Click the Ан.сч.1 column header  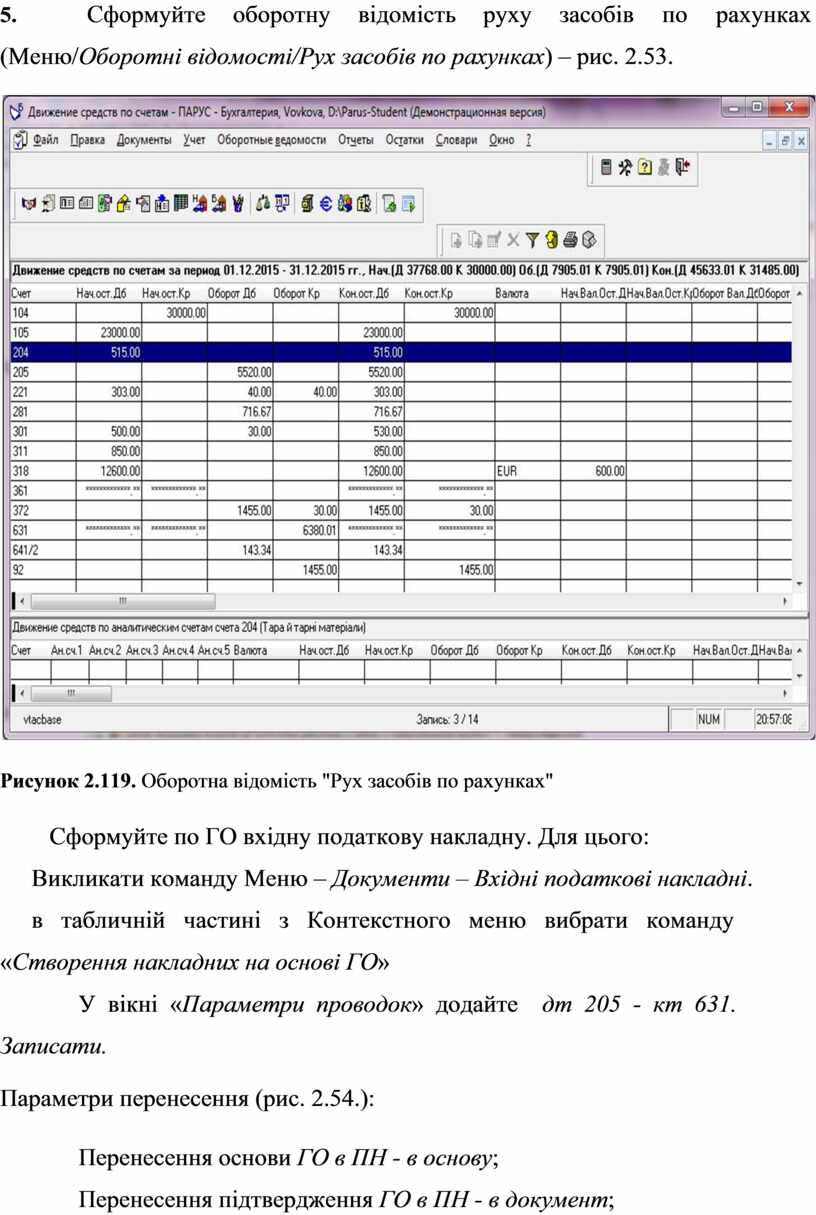(x=68, y=650)
